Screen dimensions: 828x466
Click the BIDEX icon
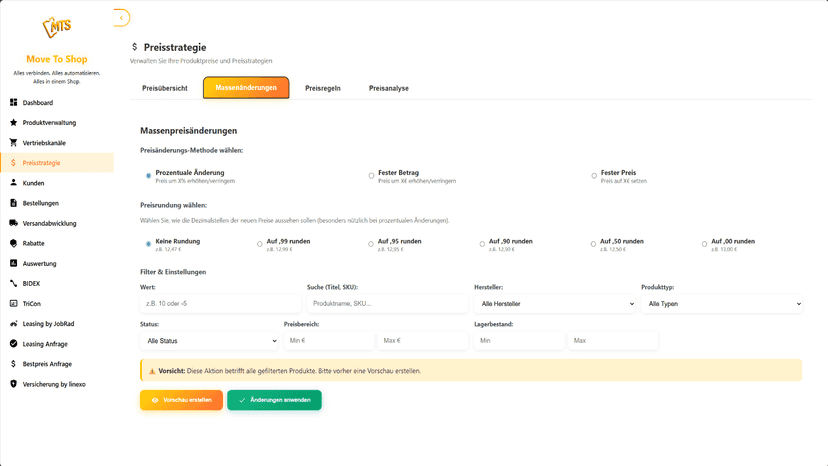pos(13,283)
